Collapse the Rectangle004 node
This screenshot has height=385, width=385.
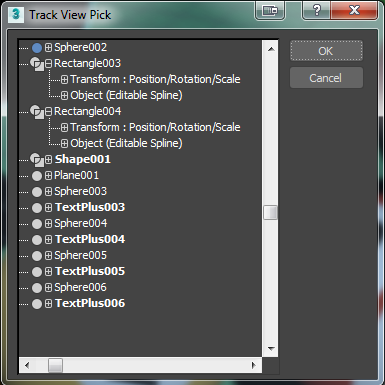48,111
